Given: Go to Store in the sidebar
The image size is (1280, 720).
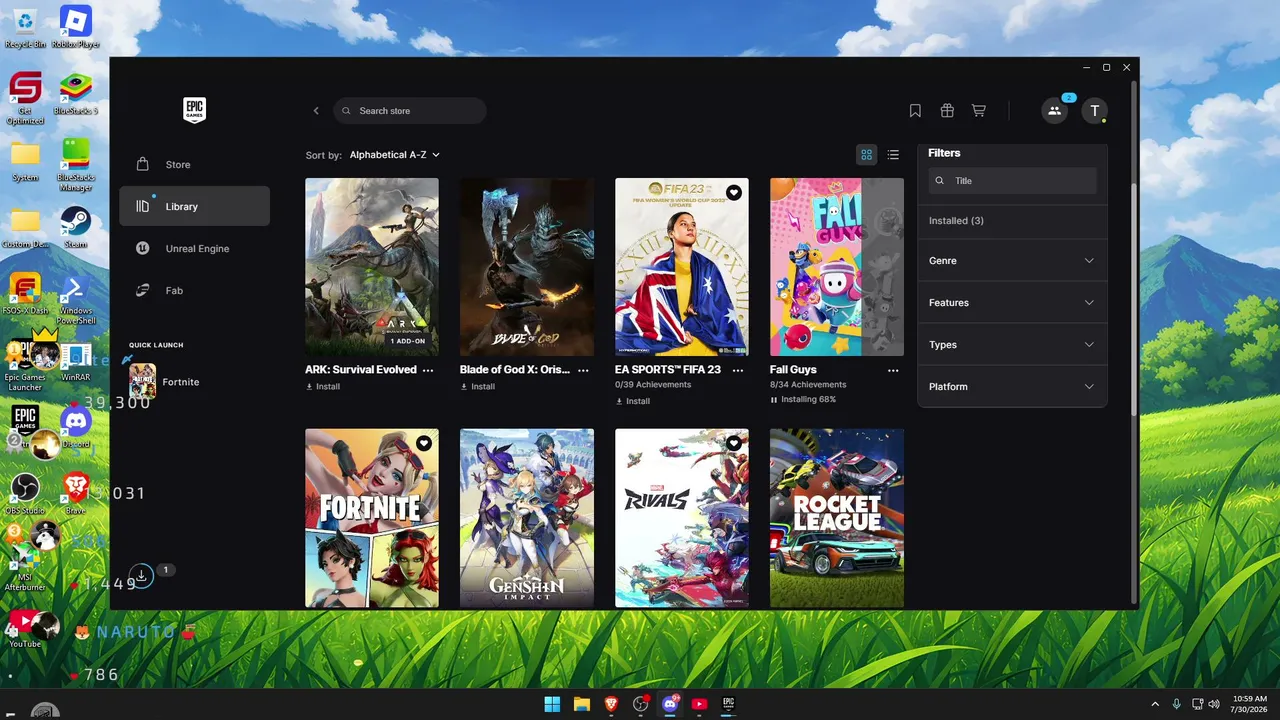Looking at the screenshot, I should click(x=194, y=165).
